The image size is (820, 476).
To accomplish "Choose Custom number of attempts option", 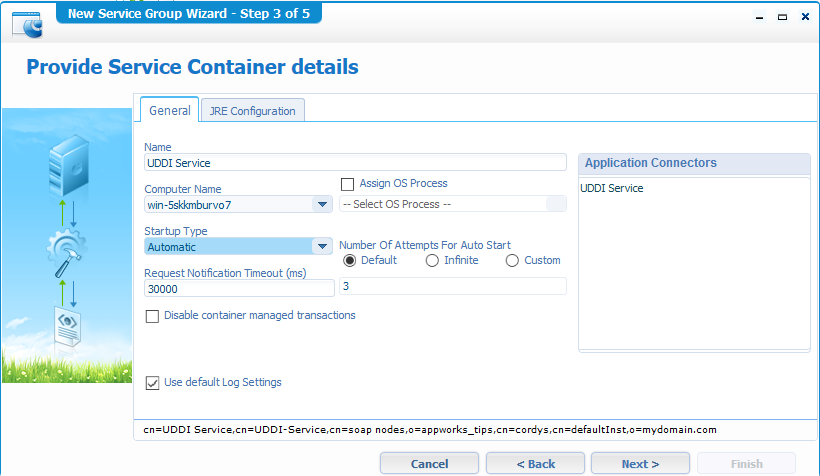I will click(512, 260).
